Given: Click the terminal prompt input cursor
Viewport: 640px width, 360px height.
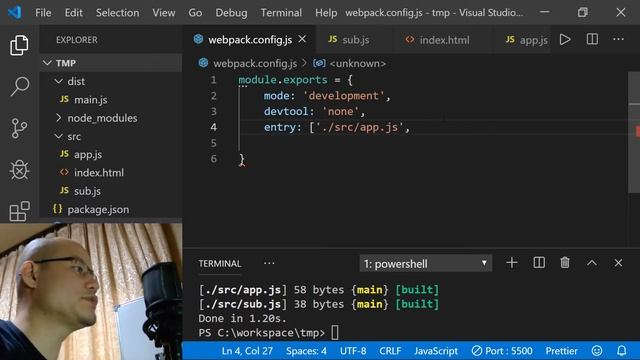Looking at the screenshot, I should pos(335,333).
